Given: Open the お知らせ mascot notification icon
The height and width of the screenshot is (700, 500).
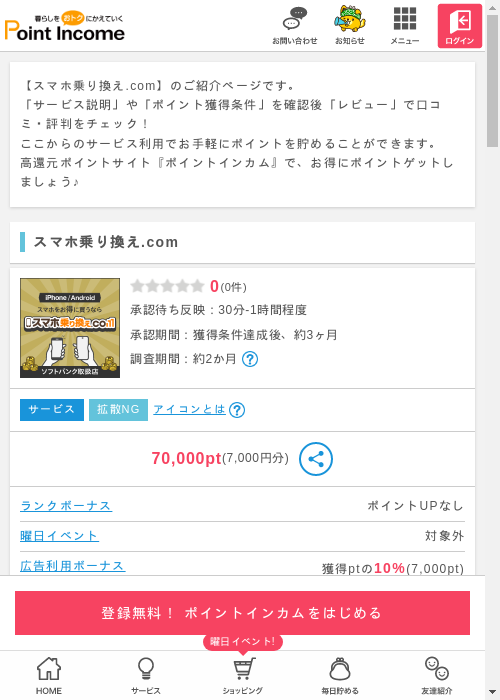Looking at the screenshot, I should click(x=350, y=25).
